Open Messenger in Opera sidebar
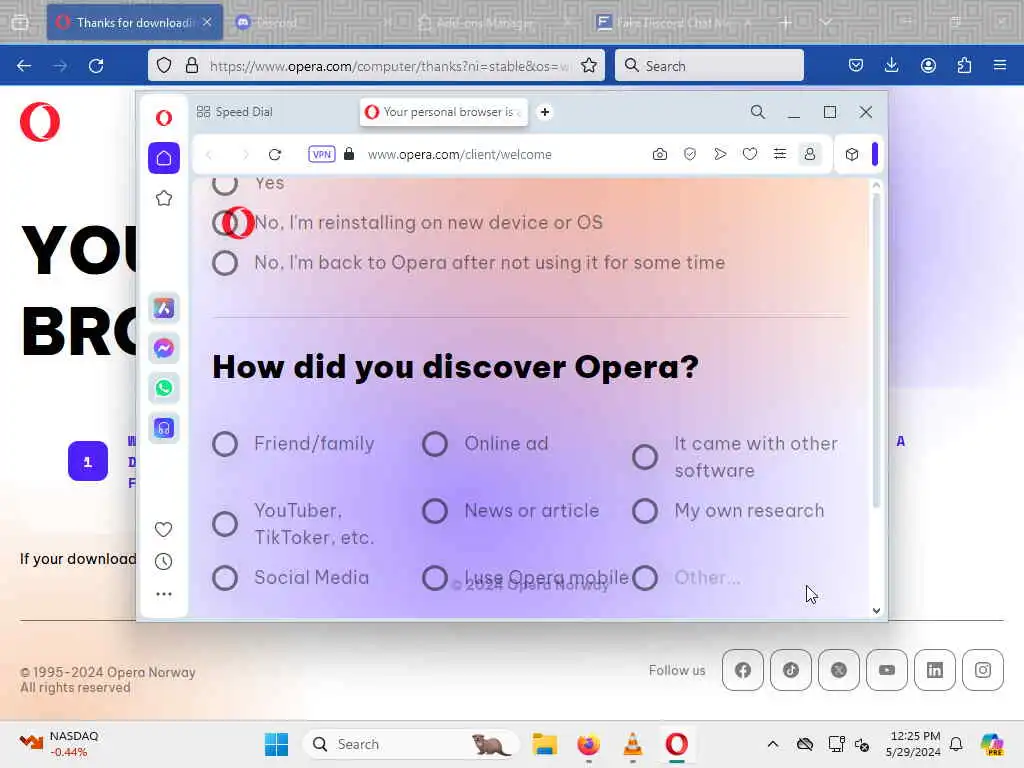Screen dimensions: 1024x768 [x=164, y=348]
